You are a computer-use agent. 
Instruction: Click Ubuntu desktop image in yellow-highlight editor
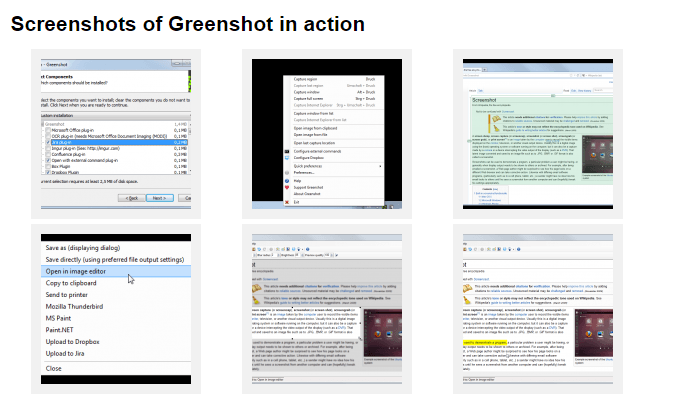[x=594, y=333]
